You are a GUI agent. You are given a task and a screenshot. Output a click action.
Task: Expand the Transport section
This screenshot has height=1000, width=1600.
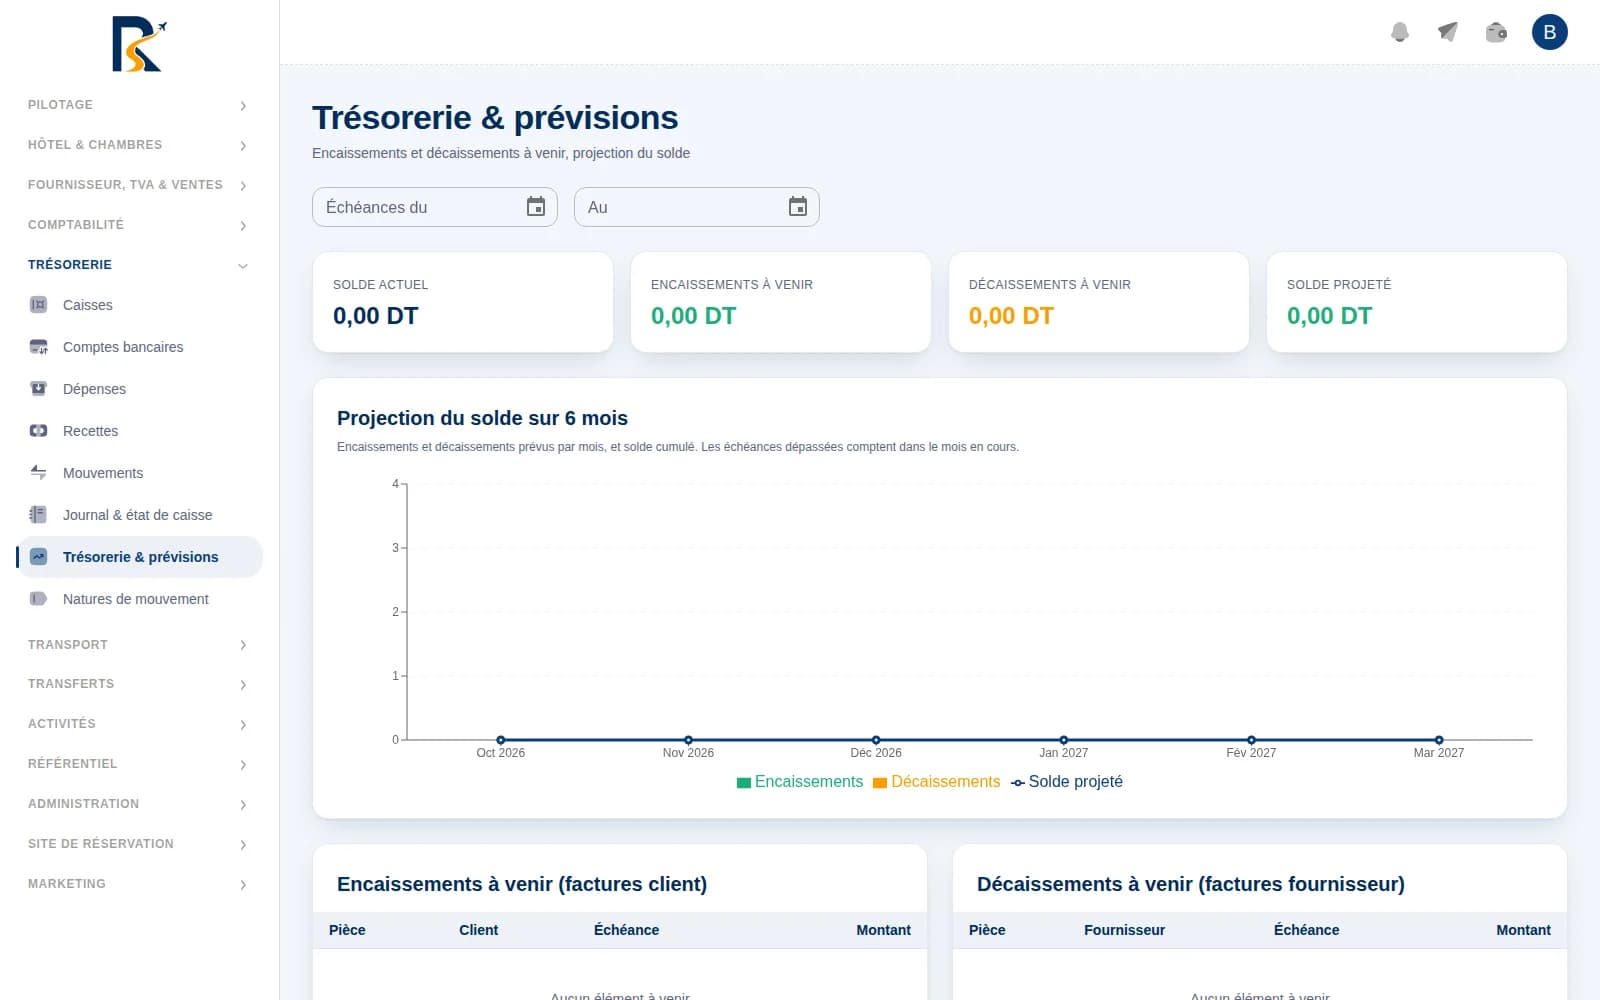pos(139,645)
